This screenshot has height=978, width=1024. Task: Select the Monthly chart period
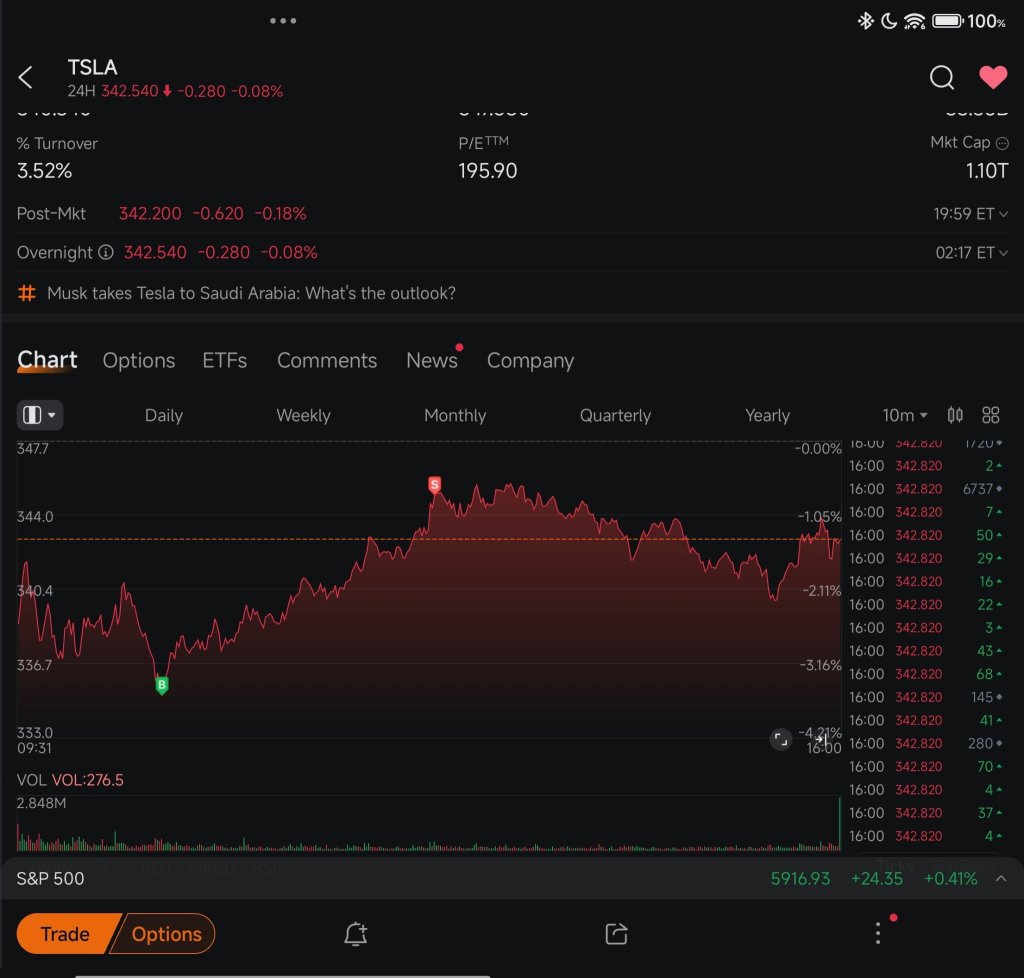455,415
